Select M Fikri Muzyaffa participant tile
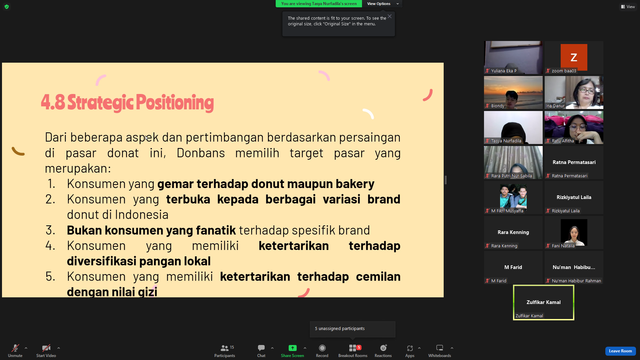Viewport: 640px width, 360px height. tap(513, 198)
